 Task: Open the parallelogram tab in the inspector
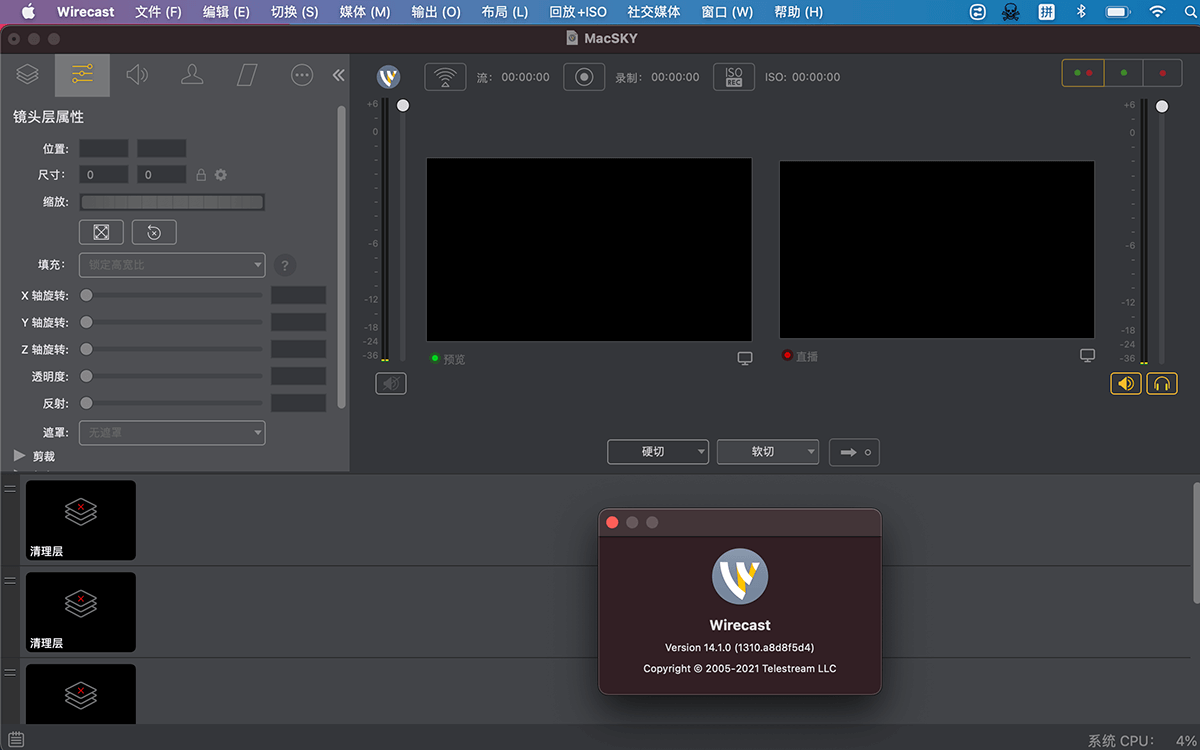(x=247, y=75)
